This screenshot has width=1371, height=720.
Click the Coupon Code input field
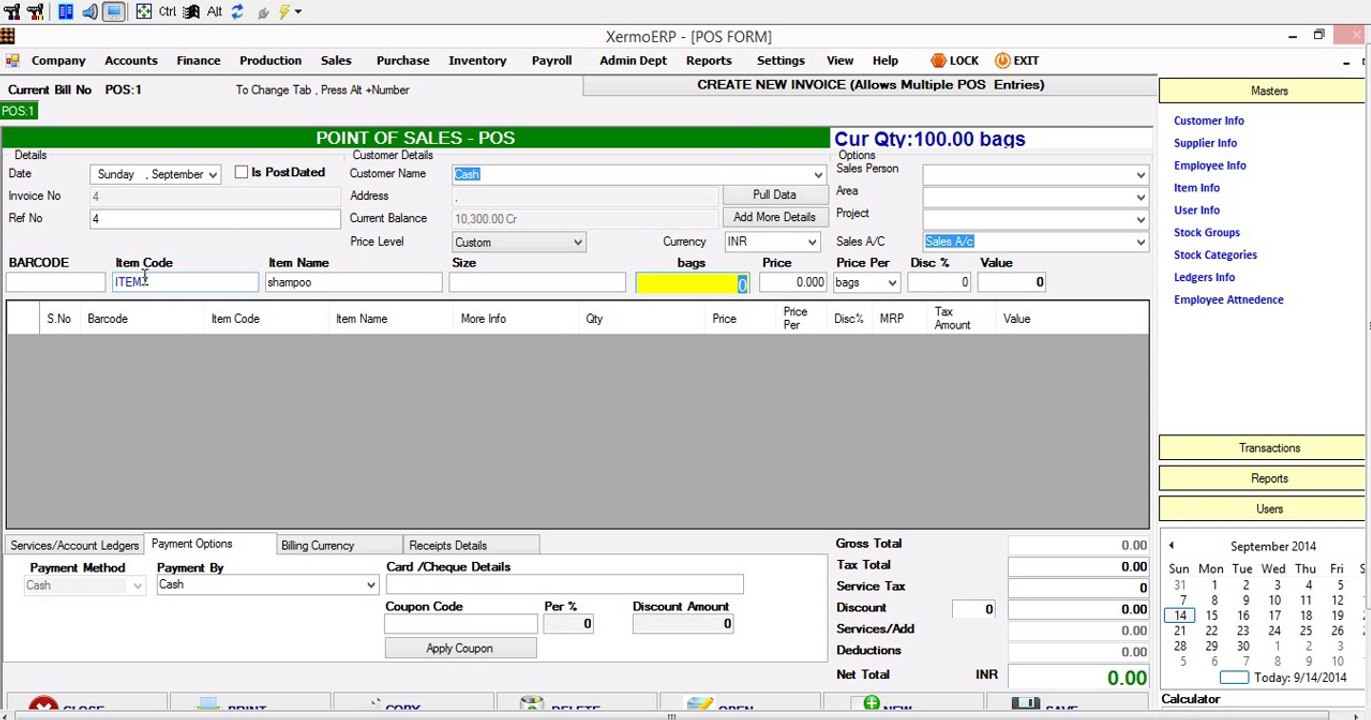(x=461, y=624)
